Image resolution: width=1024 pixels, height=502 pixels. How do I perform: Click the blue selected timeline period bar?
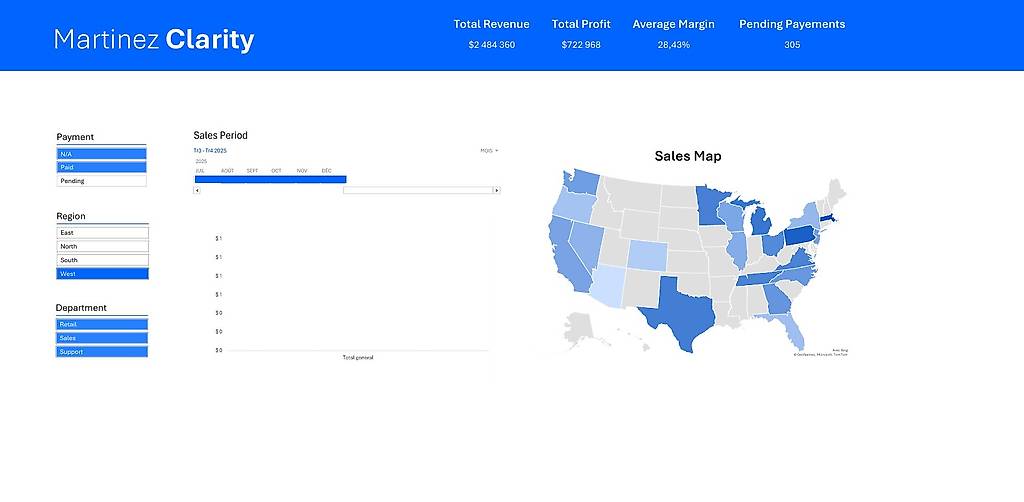pos(270,180)
